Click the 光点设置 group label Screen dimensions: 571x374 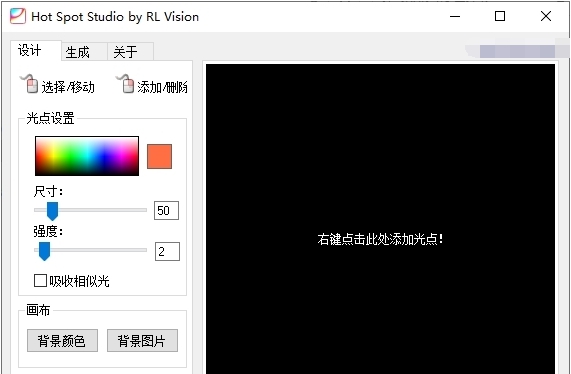point(50,119)
